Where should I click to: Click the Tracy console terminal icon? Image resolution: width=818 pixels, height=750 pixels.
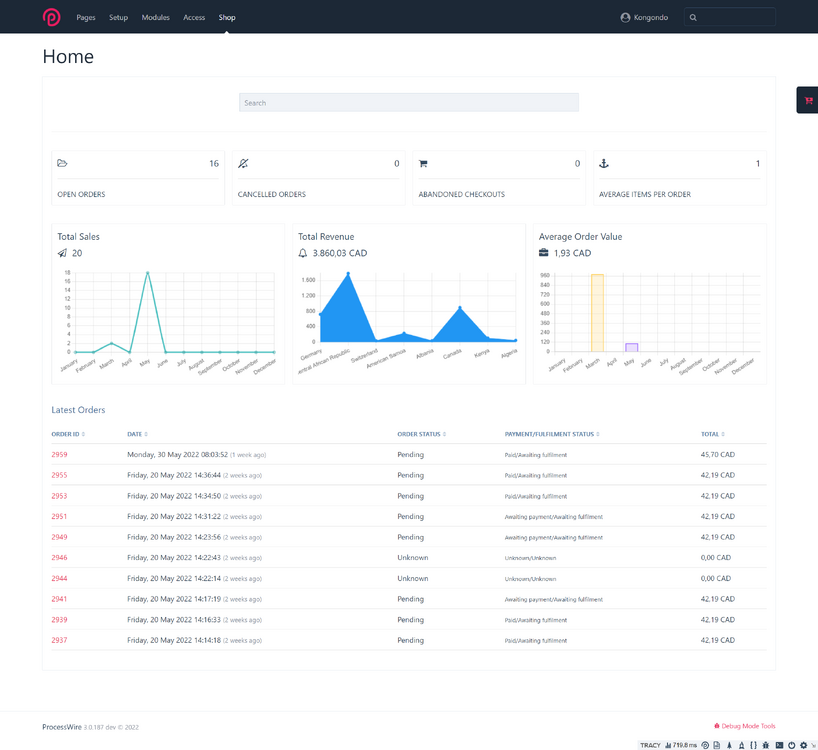[779, 745]
